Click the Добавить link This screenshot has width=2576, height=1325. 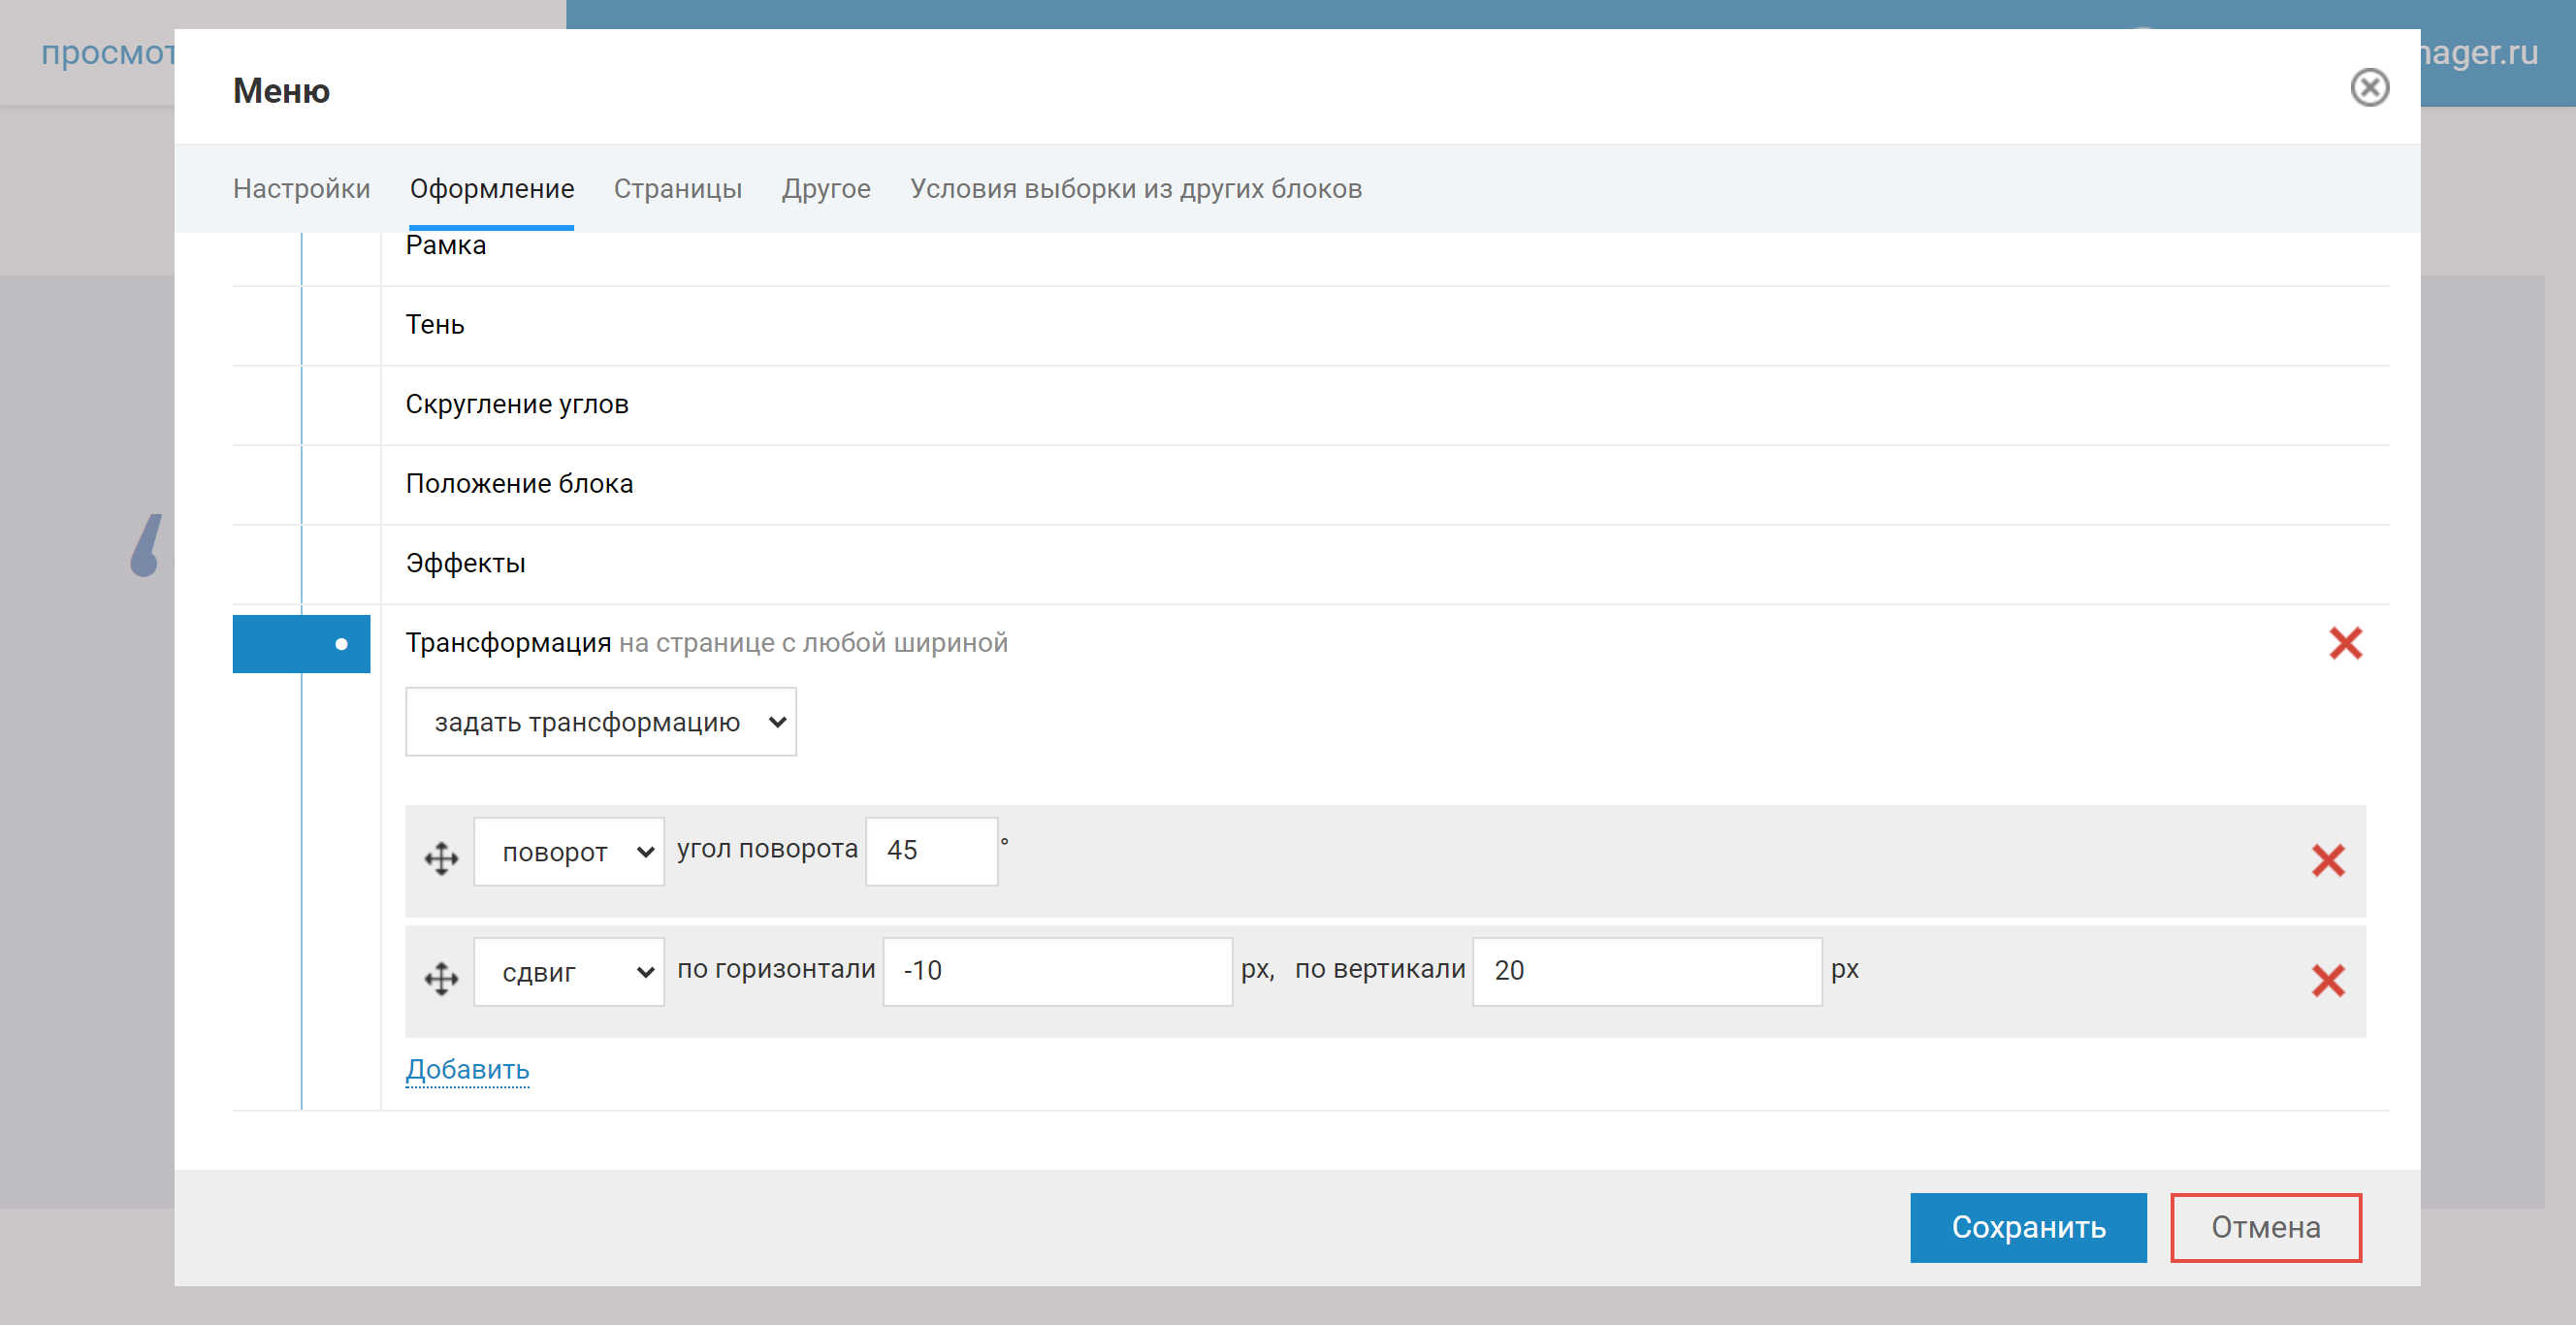click(x=467, y=1069)
